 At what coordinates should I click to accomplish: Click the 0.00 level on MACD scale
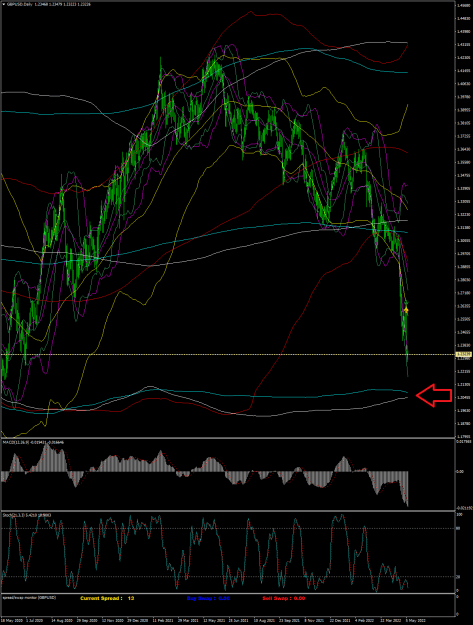pos(460,472)
